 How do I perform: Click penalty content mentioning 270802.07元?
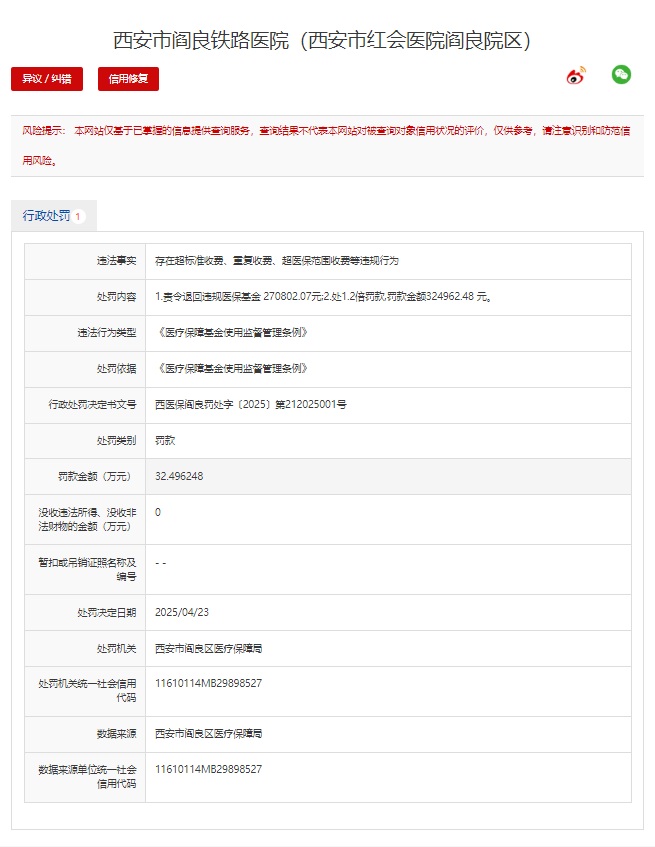pos(323,297)
